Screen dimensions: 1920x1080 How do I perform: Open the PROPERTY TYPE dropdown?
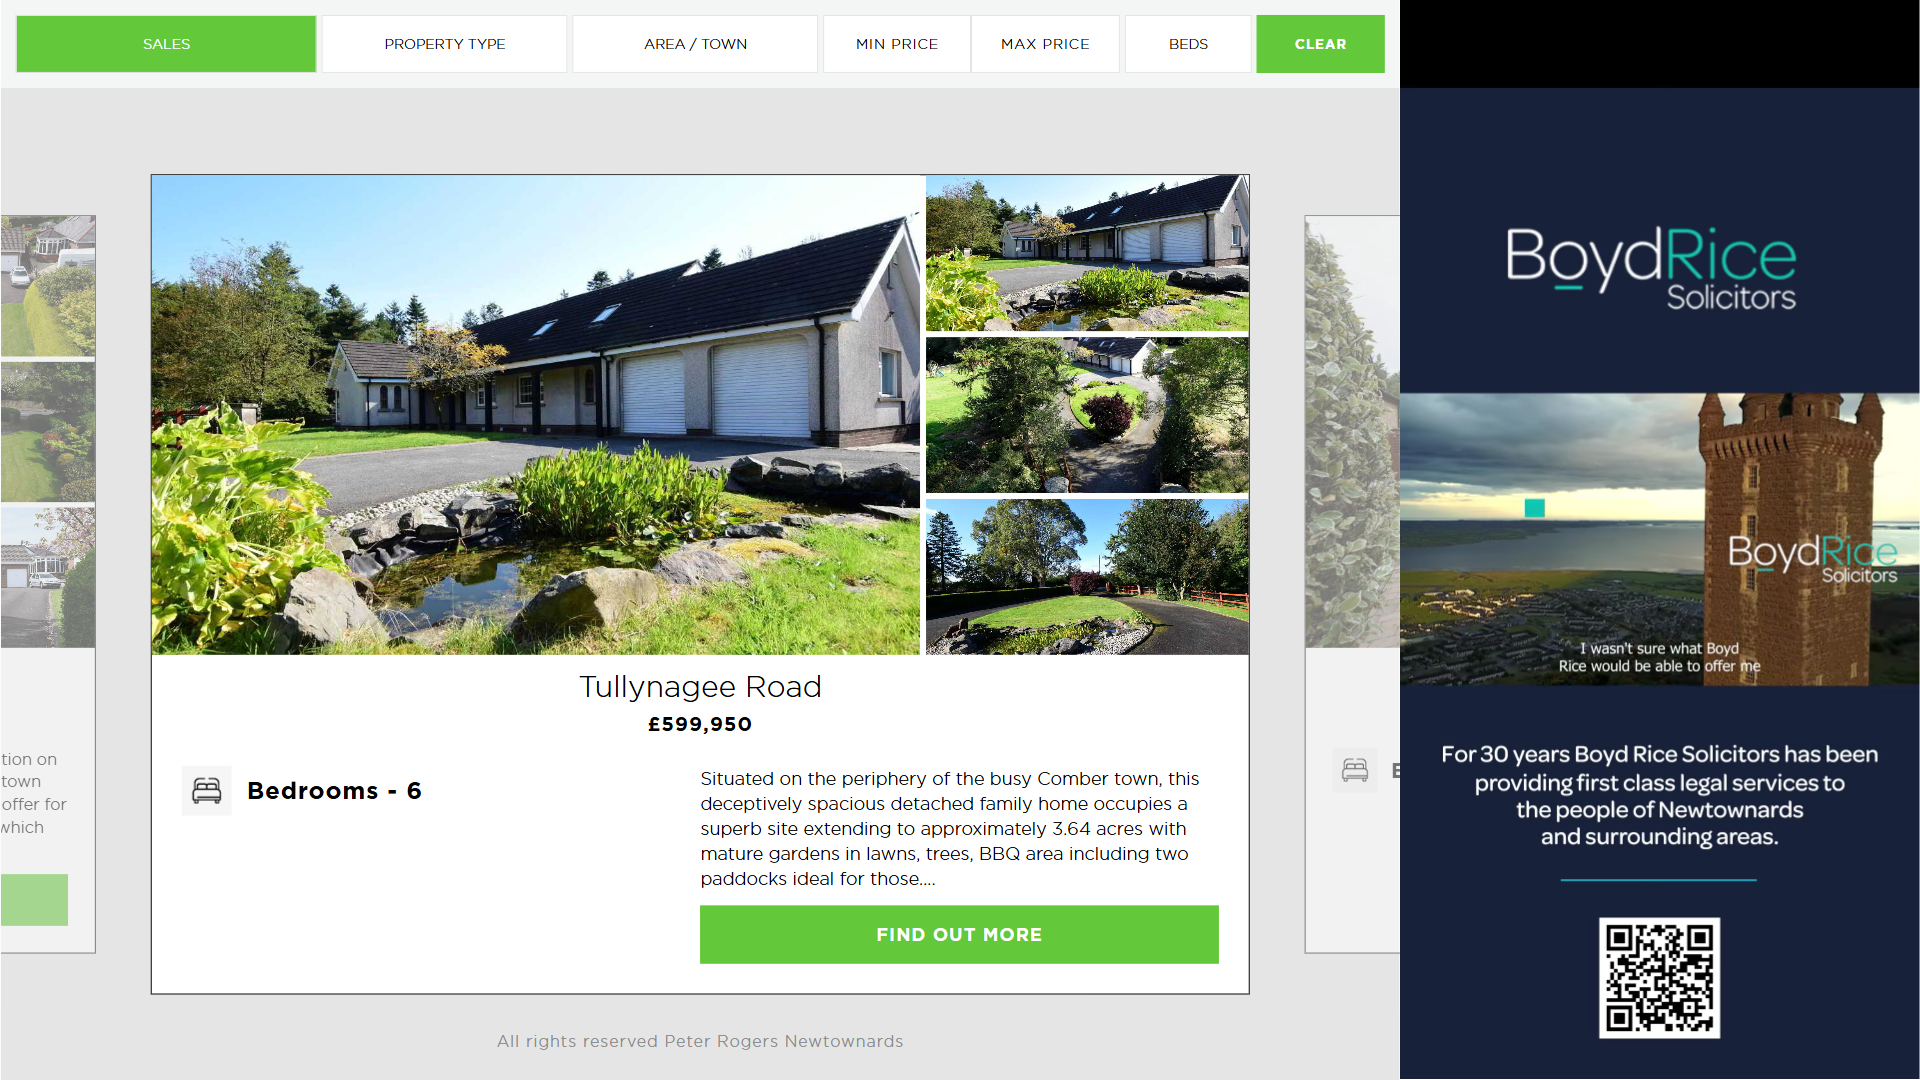point(445,44)
